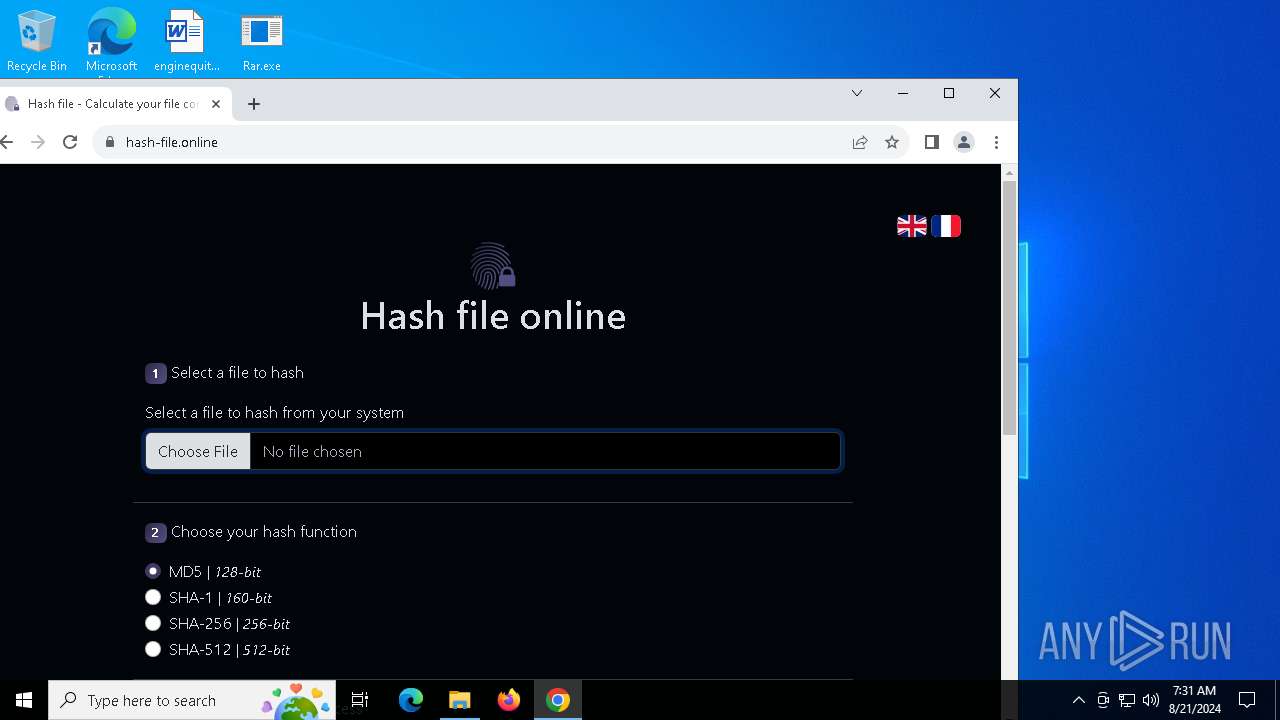Open the volume control in system tray
Viewport: 1280px width, 720px height.
pyautogui.click(x=1151, y=700)
